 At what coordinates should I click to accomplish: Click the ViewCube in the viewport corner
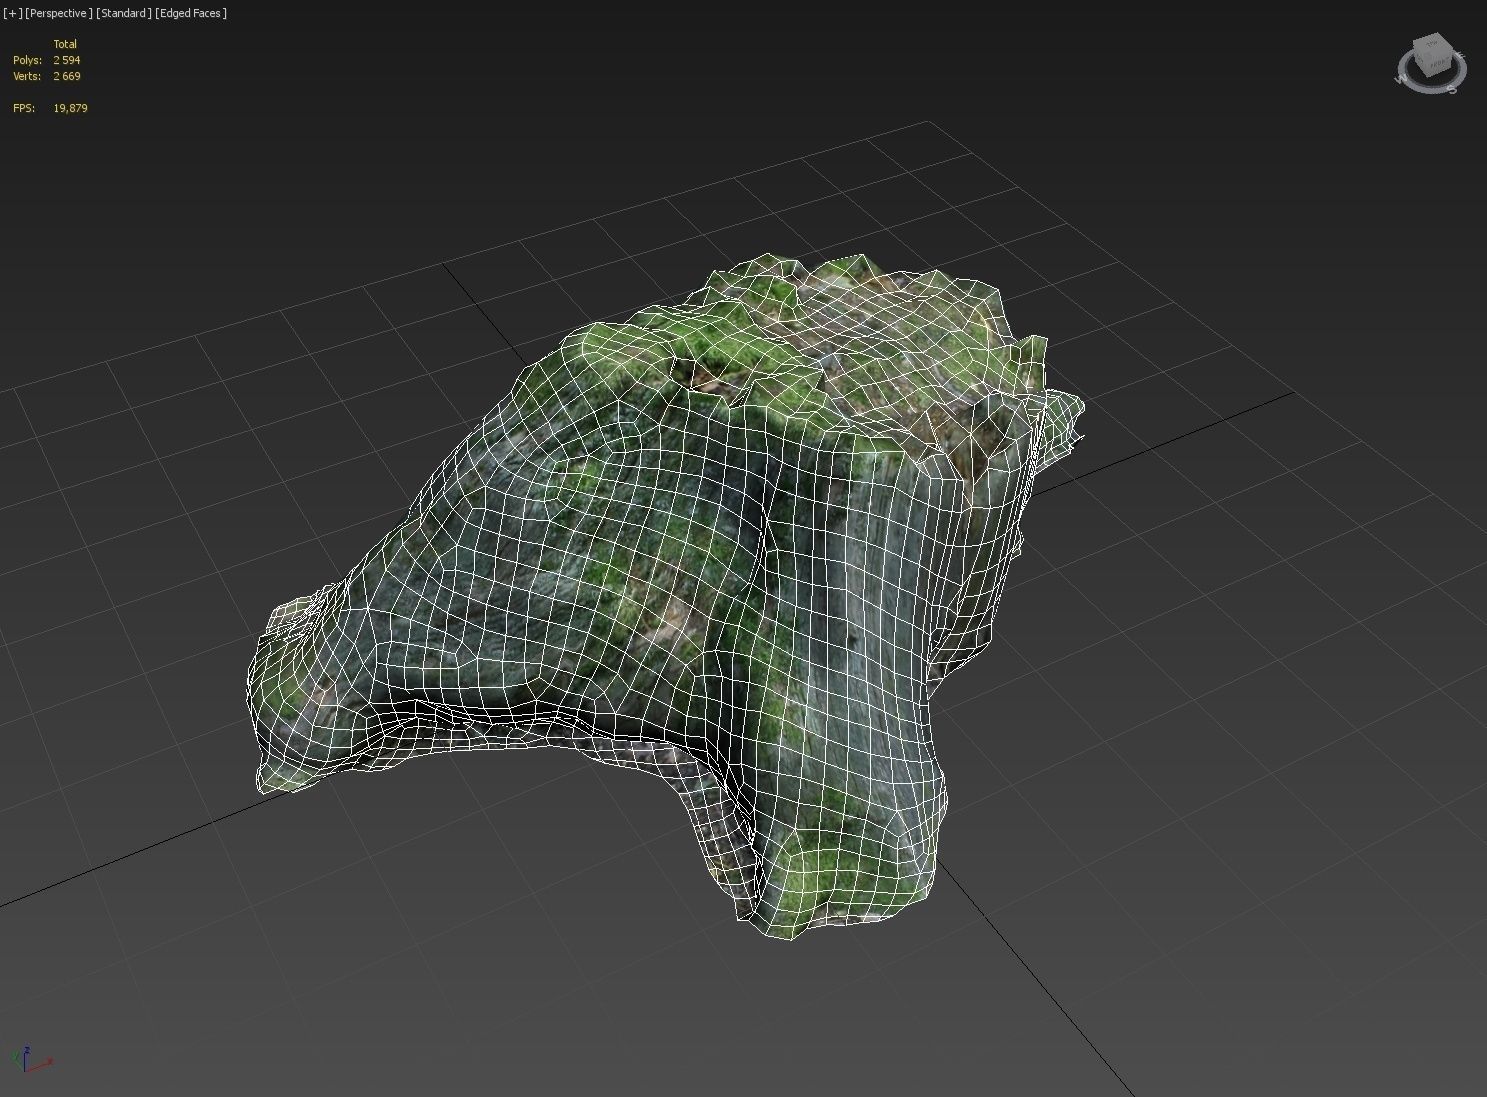pyautogui.click(x=1433, y=57)
